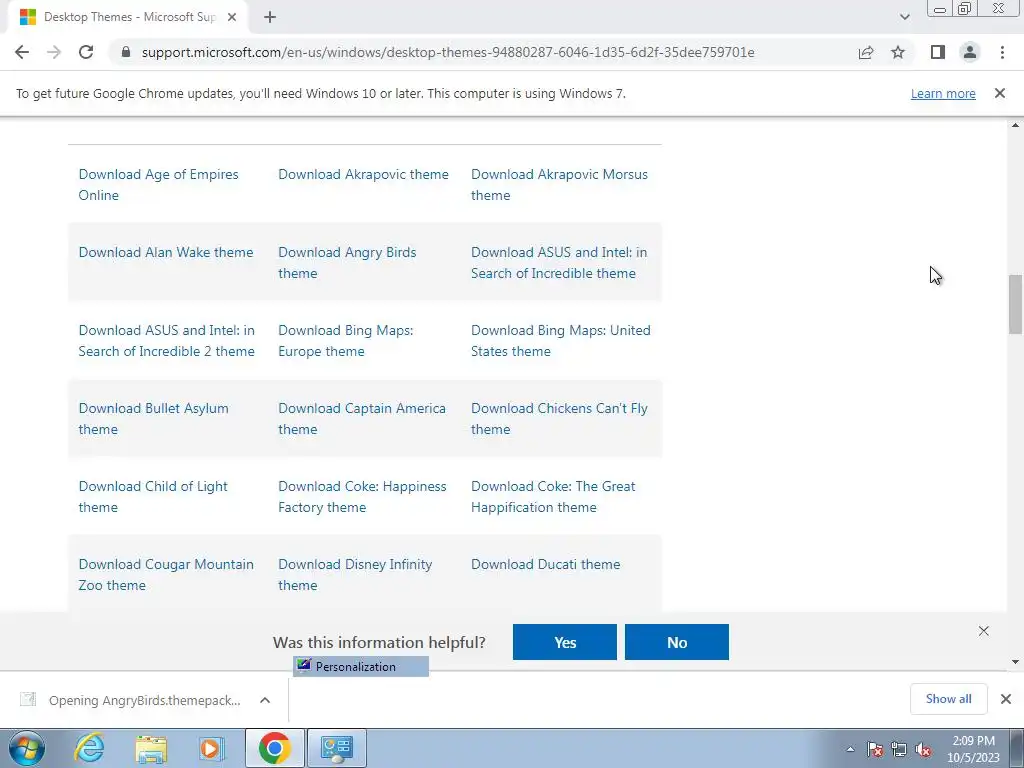Show hidden system tray icons
This screenshot has width=1024, height=768.
coord(850,749)
